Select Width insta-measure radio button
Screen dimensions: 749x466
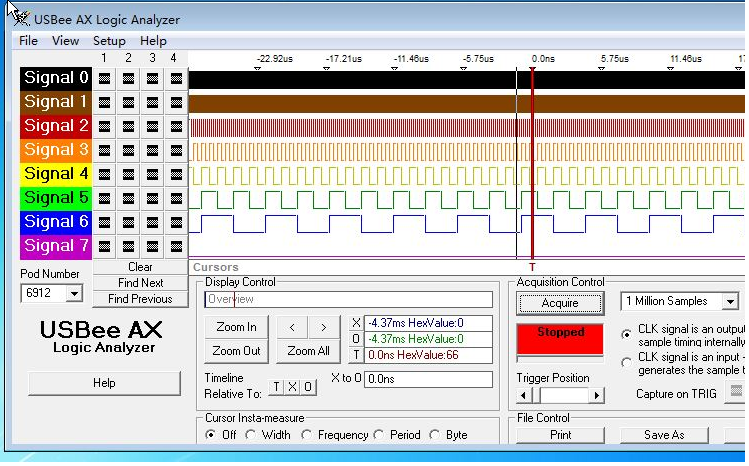[252, 435]
